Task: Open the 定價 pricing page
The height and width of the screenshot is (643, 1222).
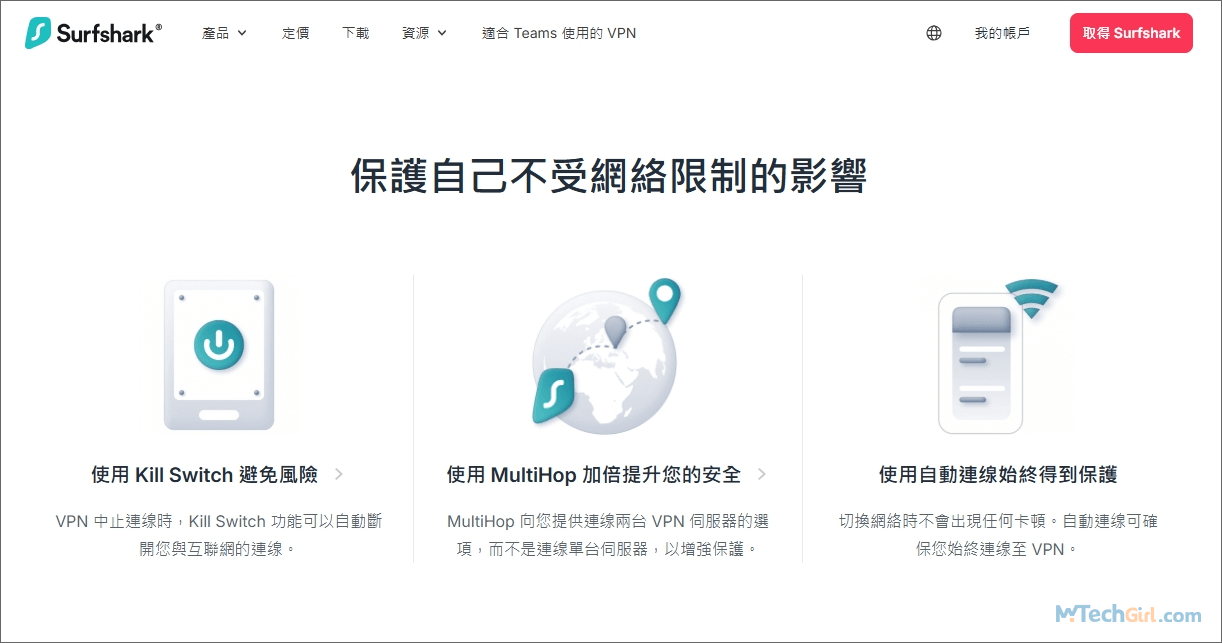Action: click(x=296, y=33)
